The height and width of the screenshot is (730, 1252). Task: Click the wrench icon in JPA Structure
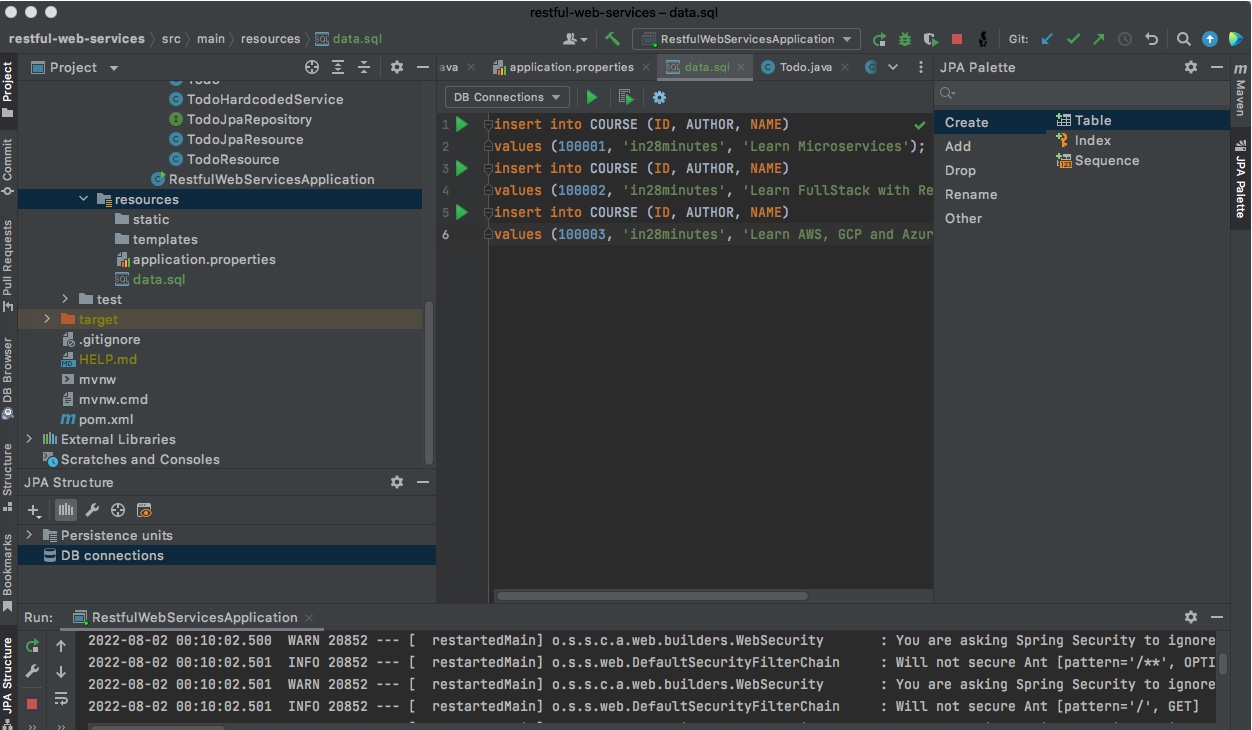[x=92, y=510]
